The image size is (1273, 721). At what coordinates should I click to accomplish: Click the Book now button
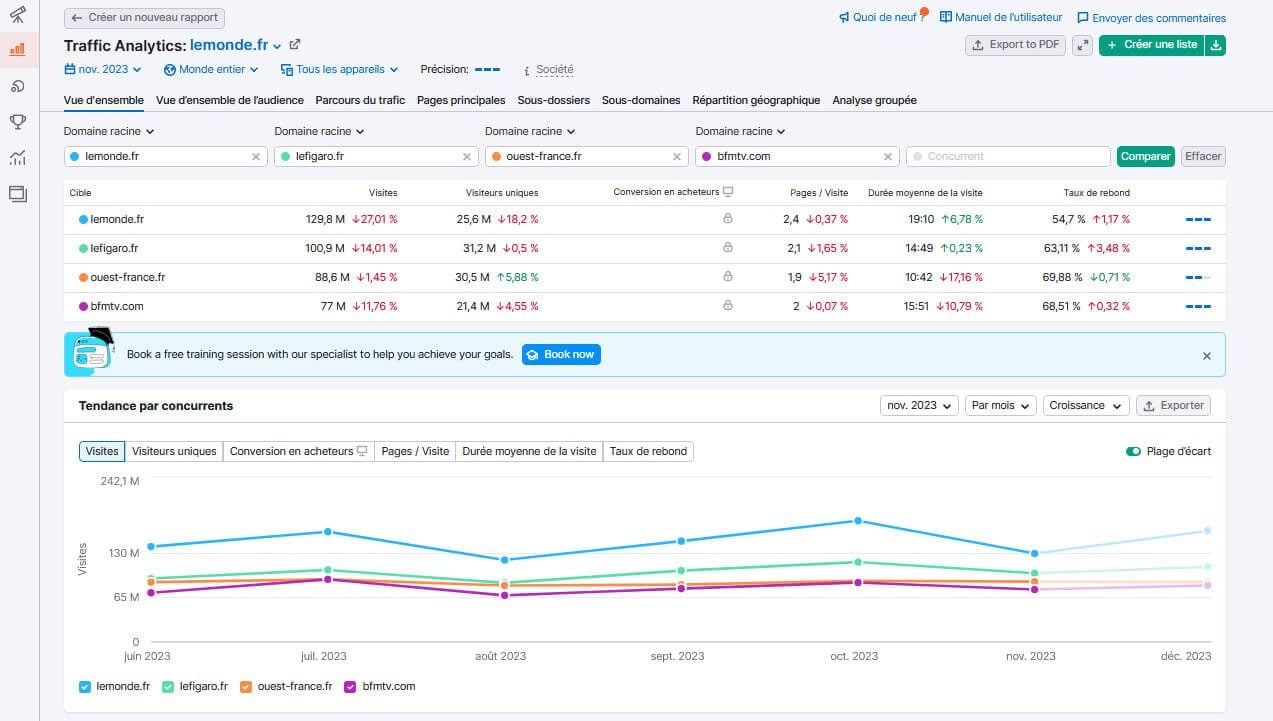[x=561, y=354]
